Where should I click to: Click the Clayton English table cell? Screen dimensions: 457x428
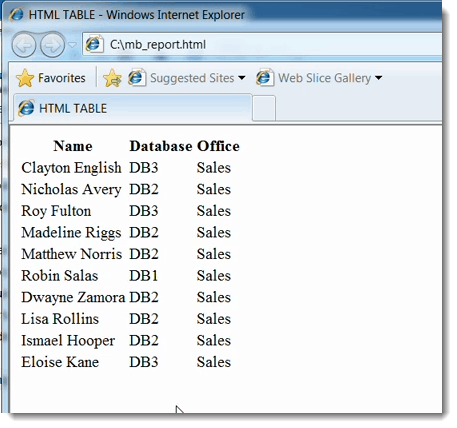(x=71, y=168)
